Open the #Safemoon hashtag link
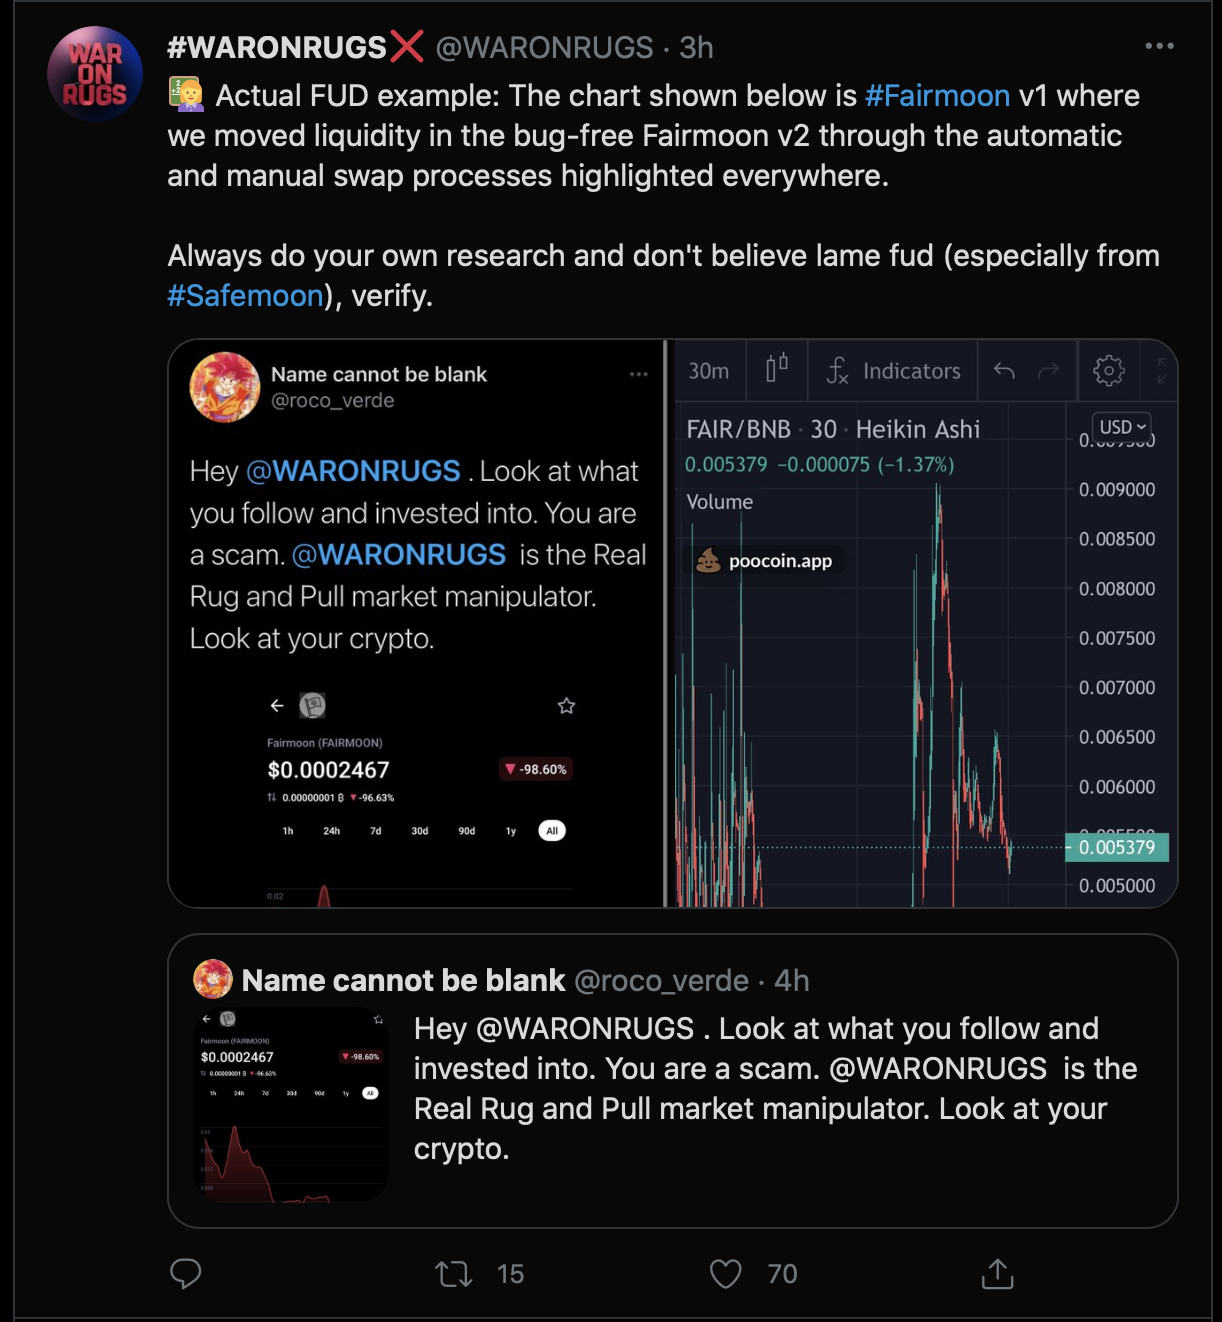1222x1322 pixels. (x=245, y=296)
